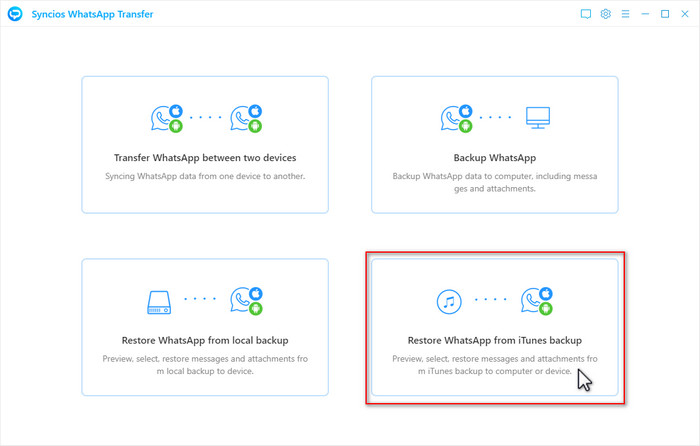Click 'm local backup to device.' description line

click(205, 371)
